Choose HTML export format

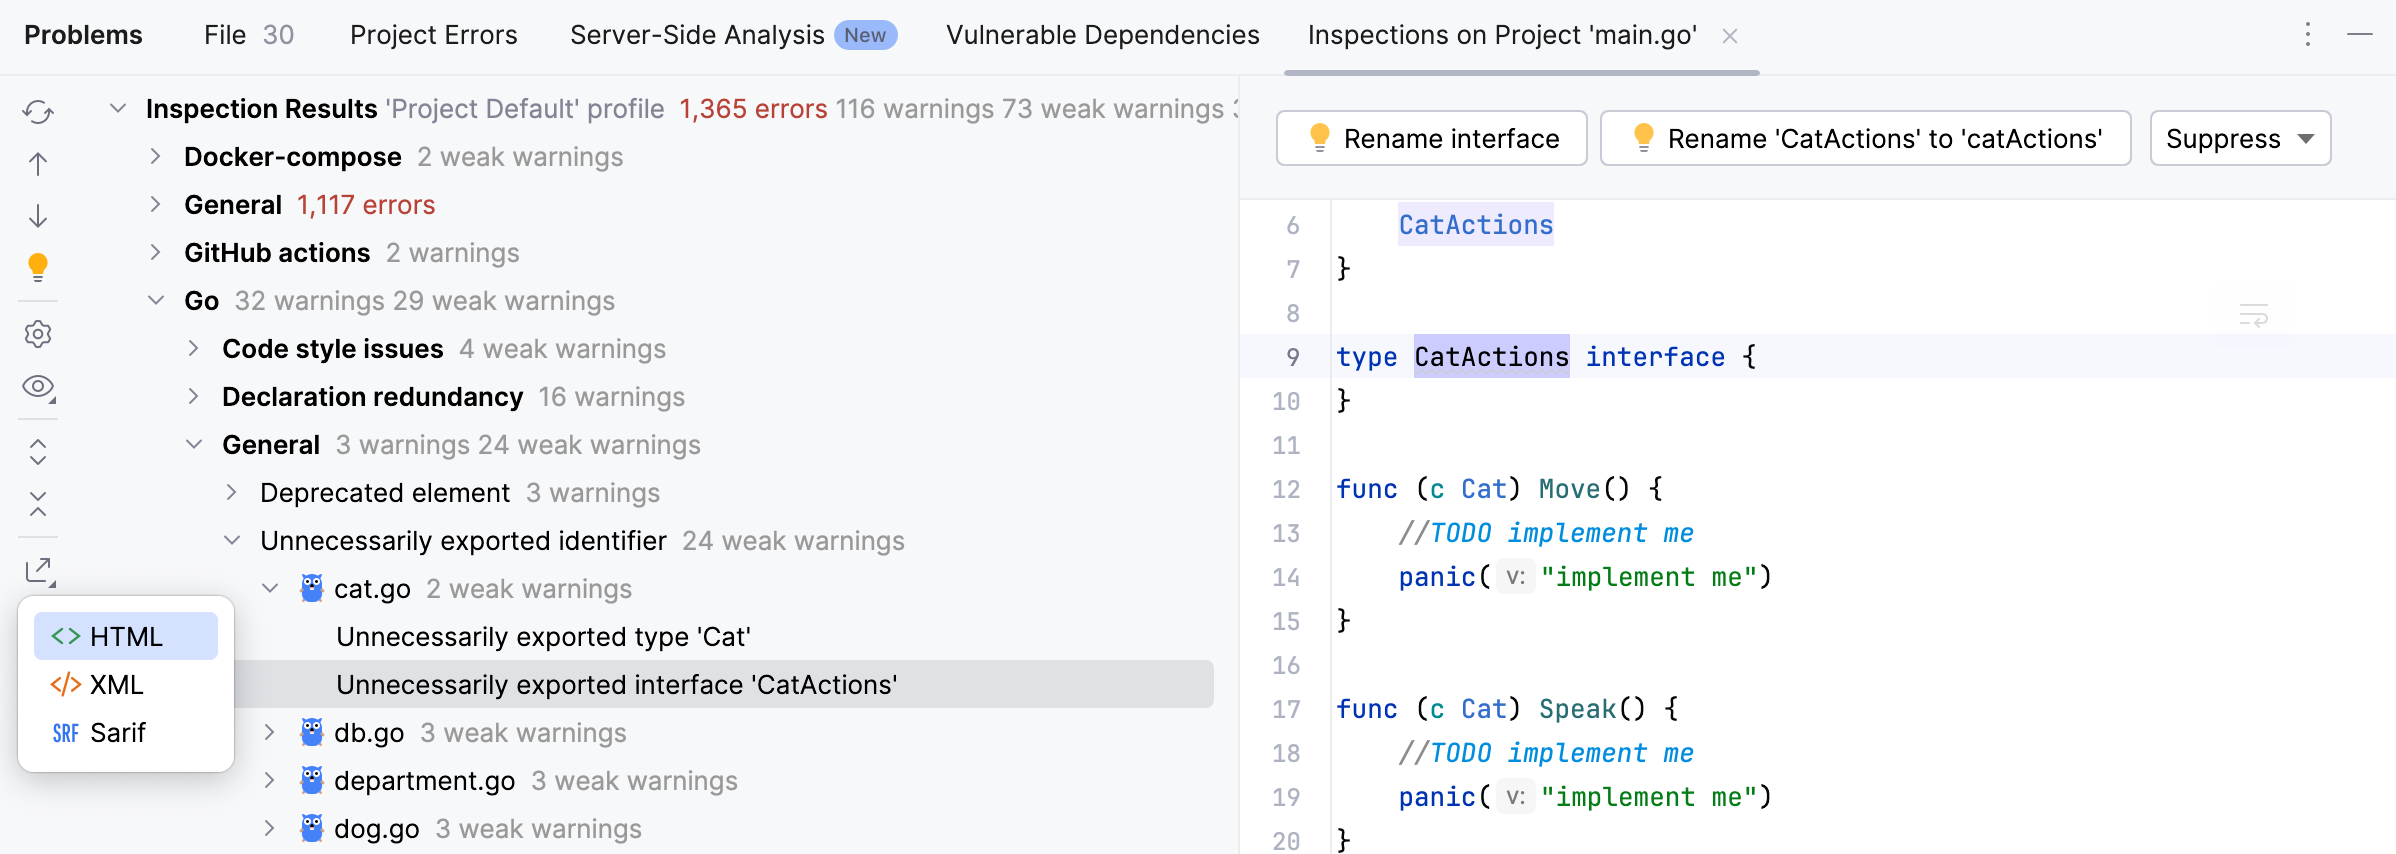click(x=126, y=637)
